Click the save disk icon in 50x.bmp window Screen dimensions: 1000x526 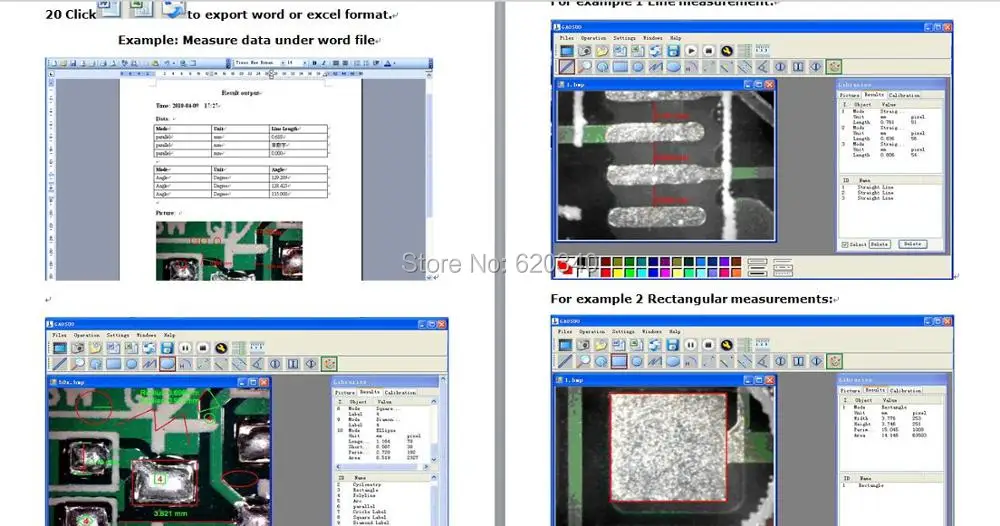(x=167, y=348)
